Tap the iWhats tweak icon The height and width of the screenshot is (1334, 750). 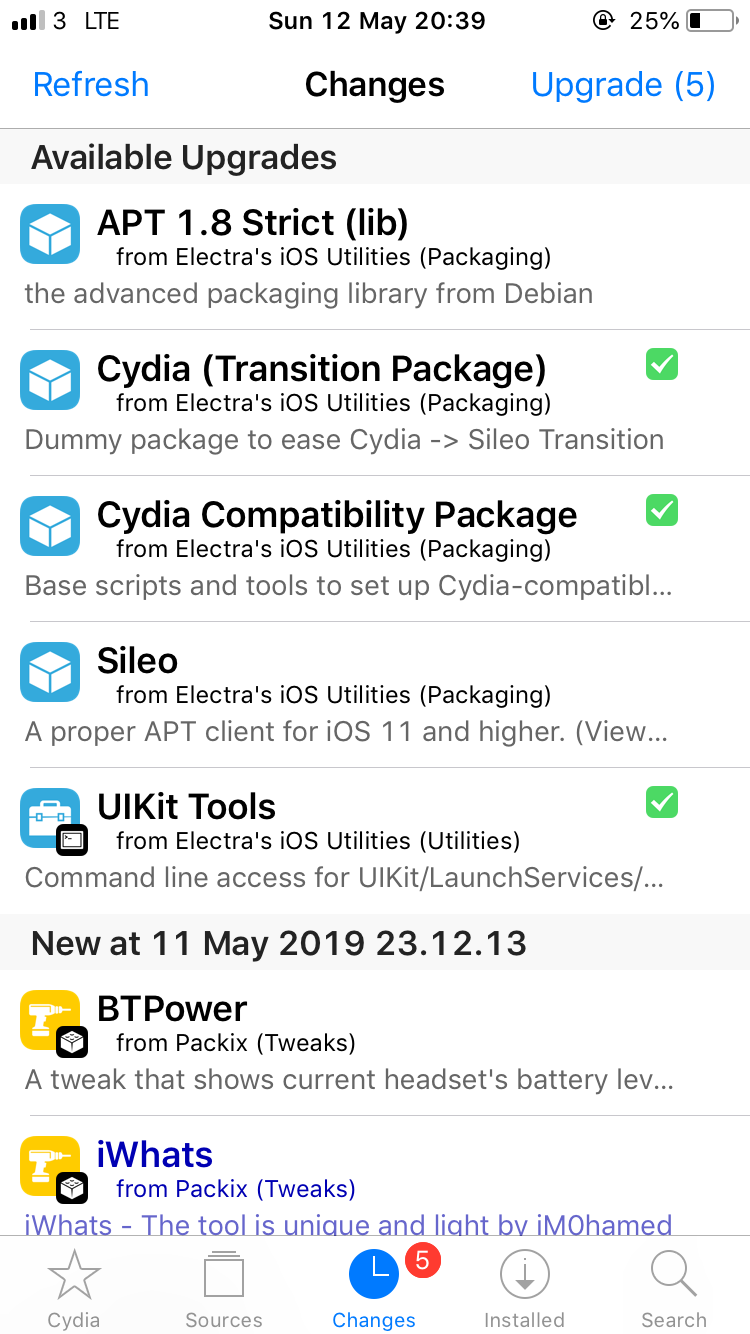tap(50, 1166)
